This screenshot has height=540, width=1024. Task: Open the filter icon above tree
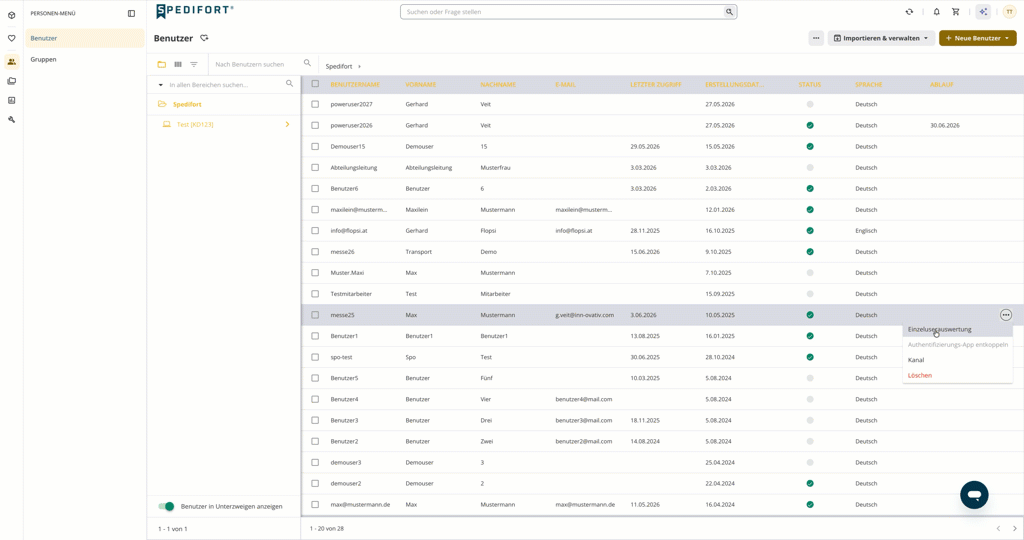click(x=194, y=64)
